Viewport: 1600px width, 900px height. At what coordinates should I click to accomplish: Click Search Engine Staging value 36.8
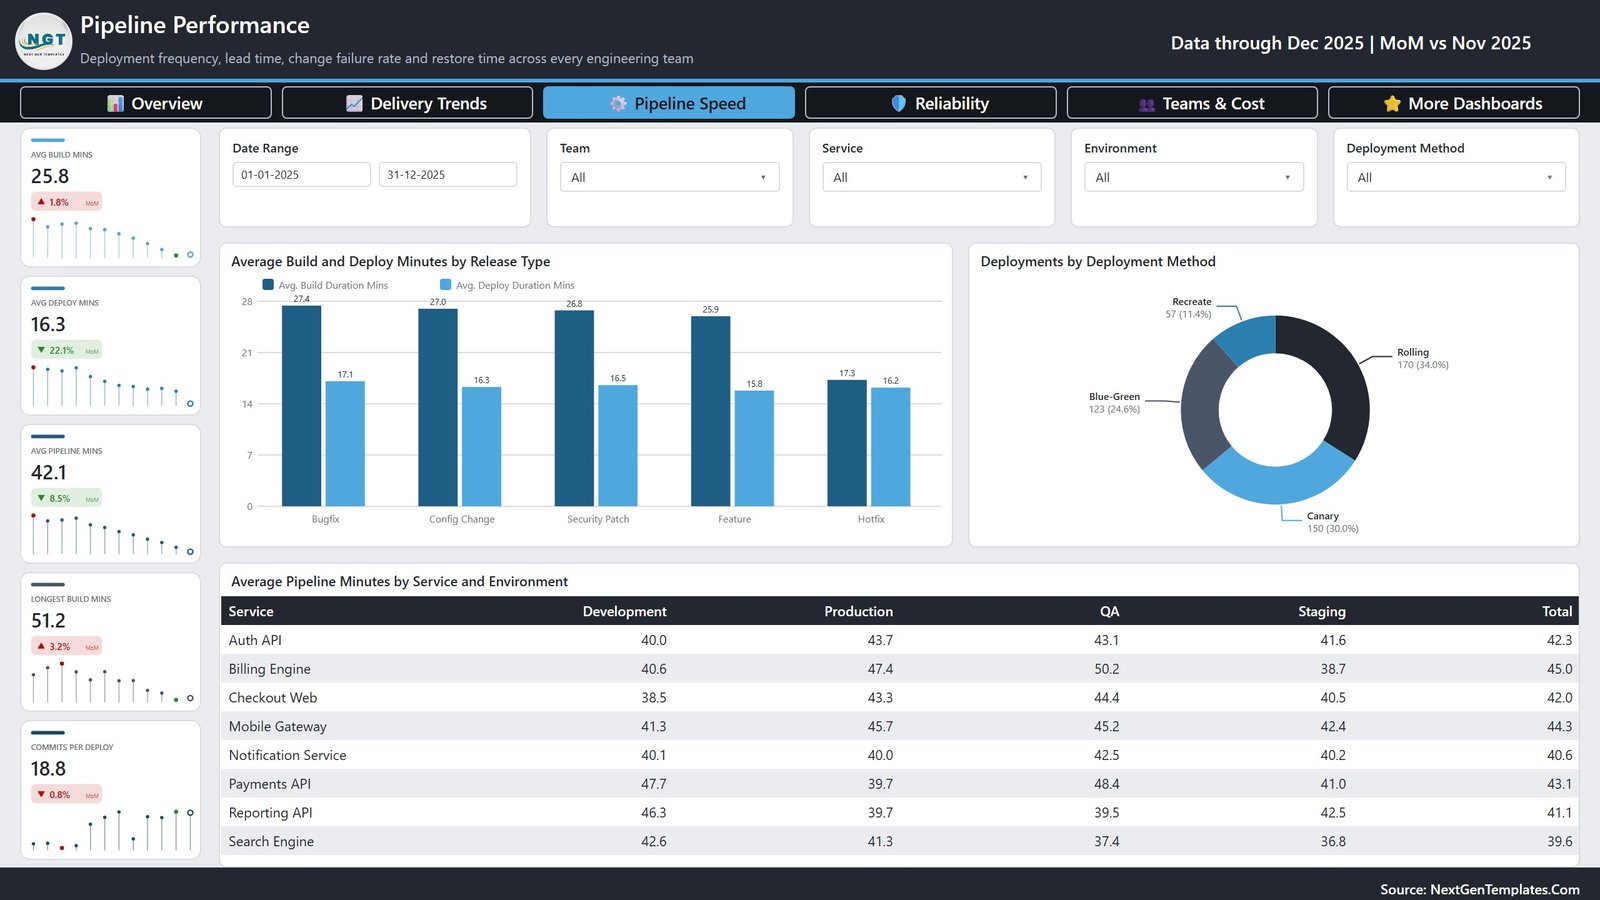point(1333,842)
